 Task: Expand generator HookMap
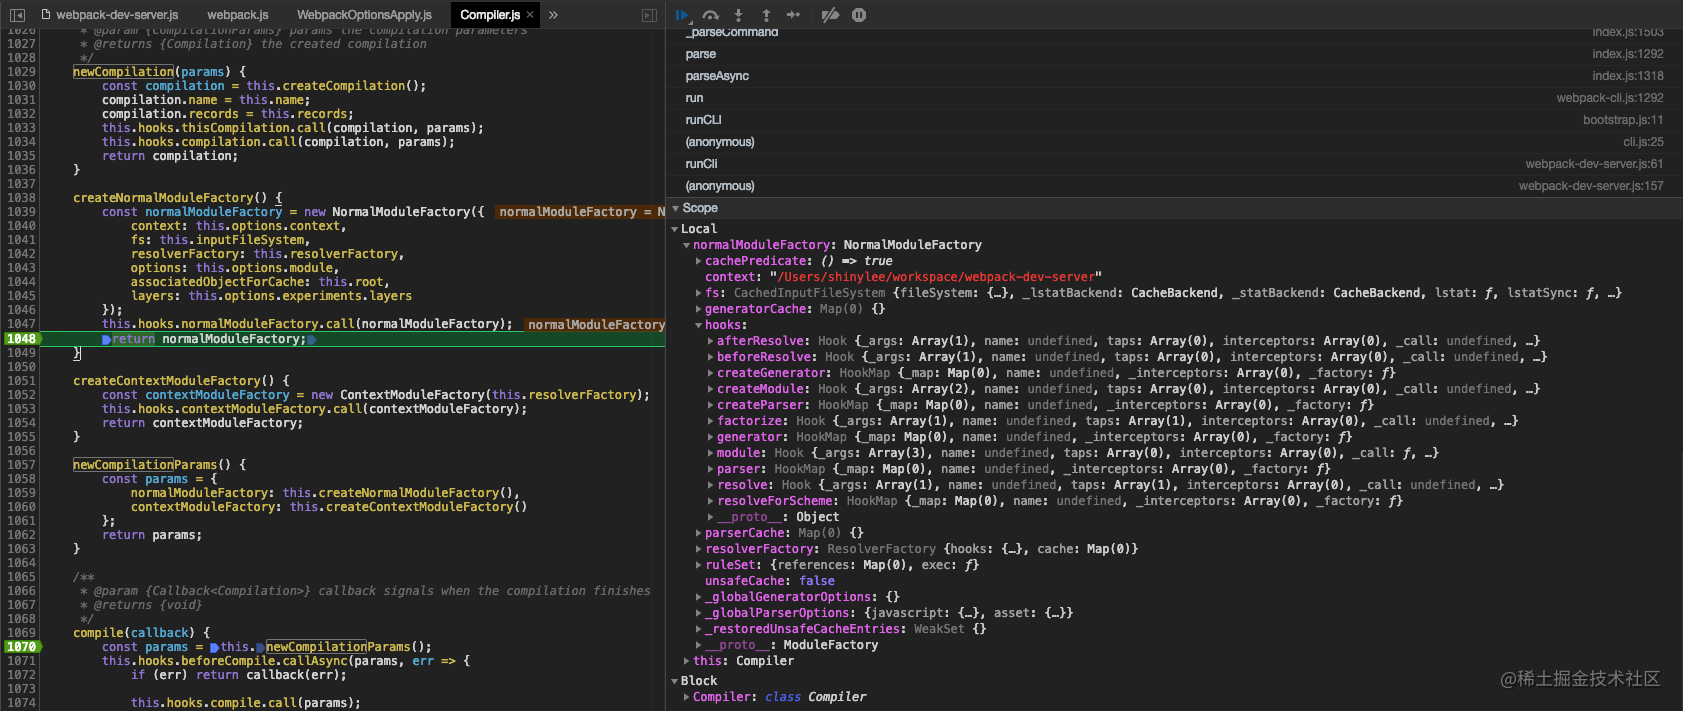[710, 437]
